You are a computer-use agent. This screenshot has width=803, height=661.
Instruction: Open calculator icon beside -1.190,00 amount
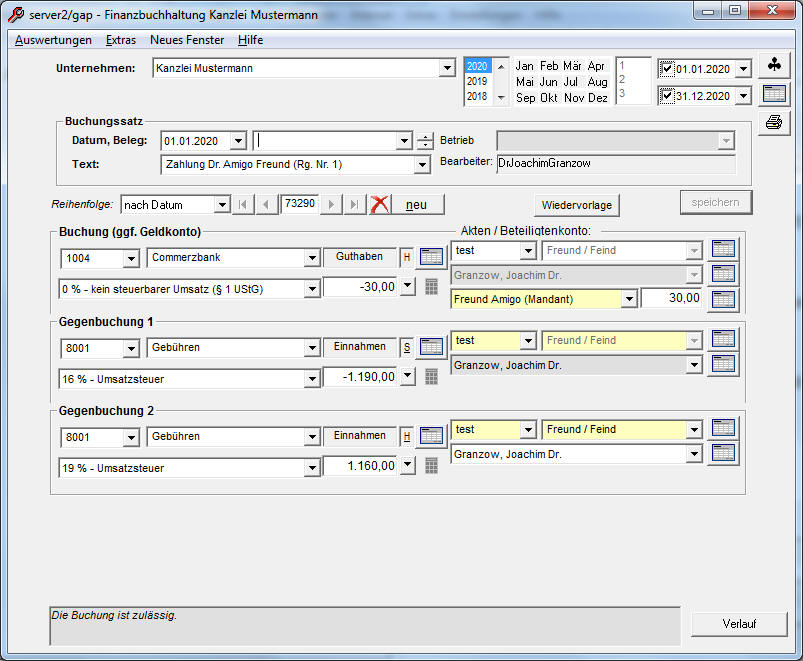(431, 377)
